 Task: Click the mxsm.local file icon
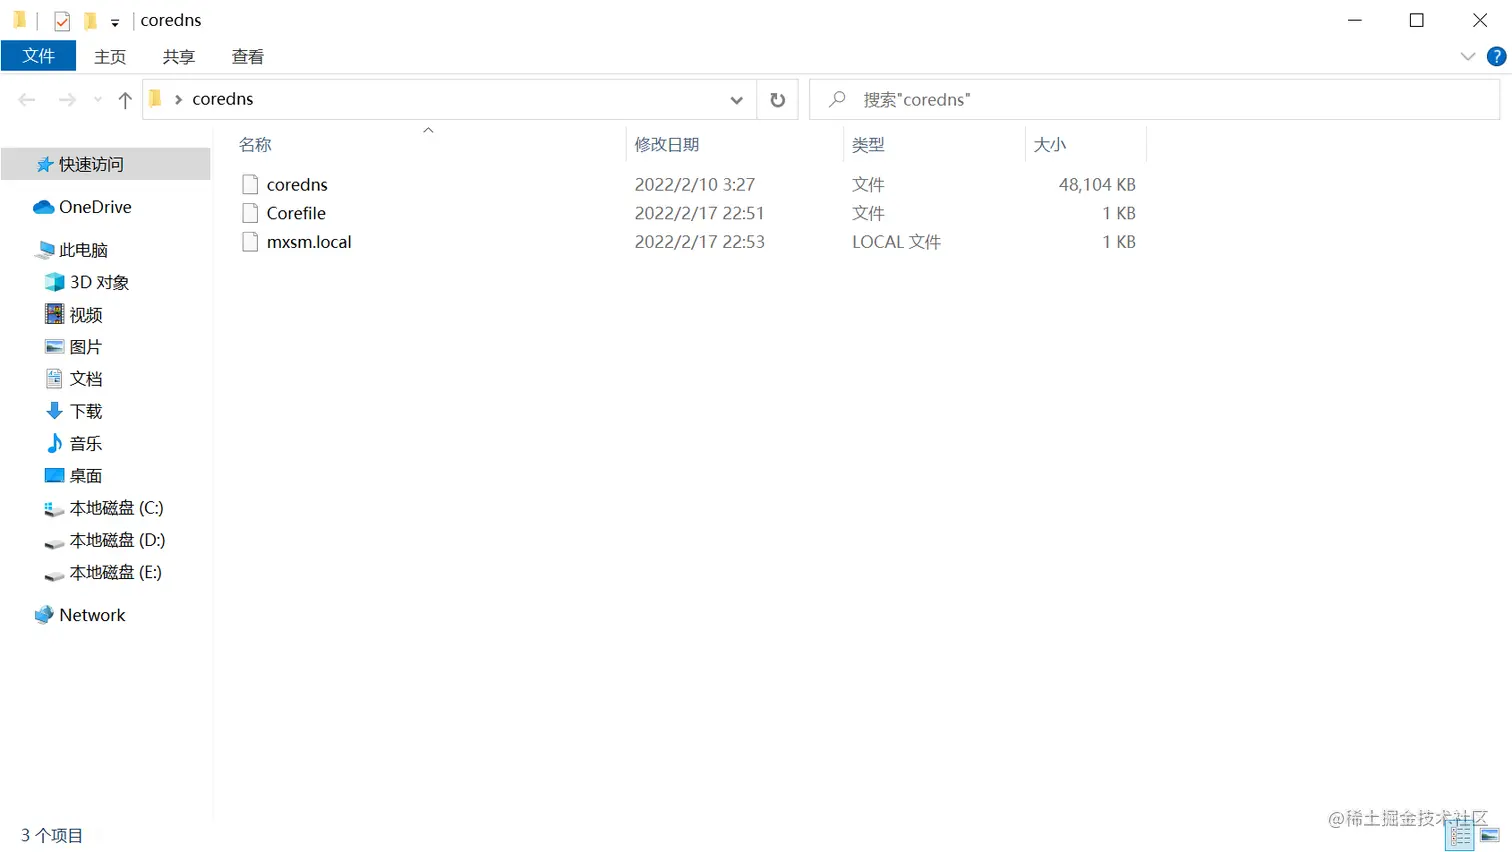point(250,242)
